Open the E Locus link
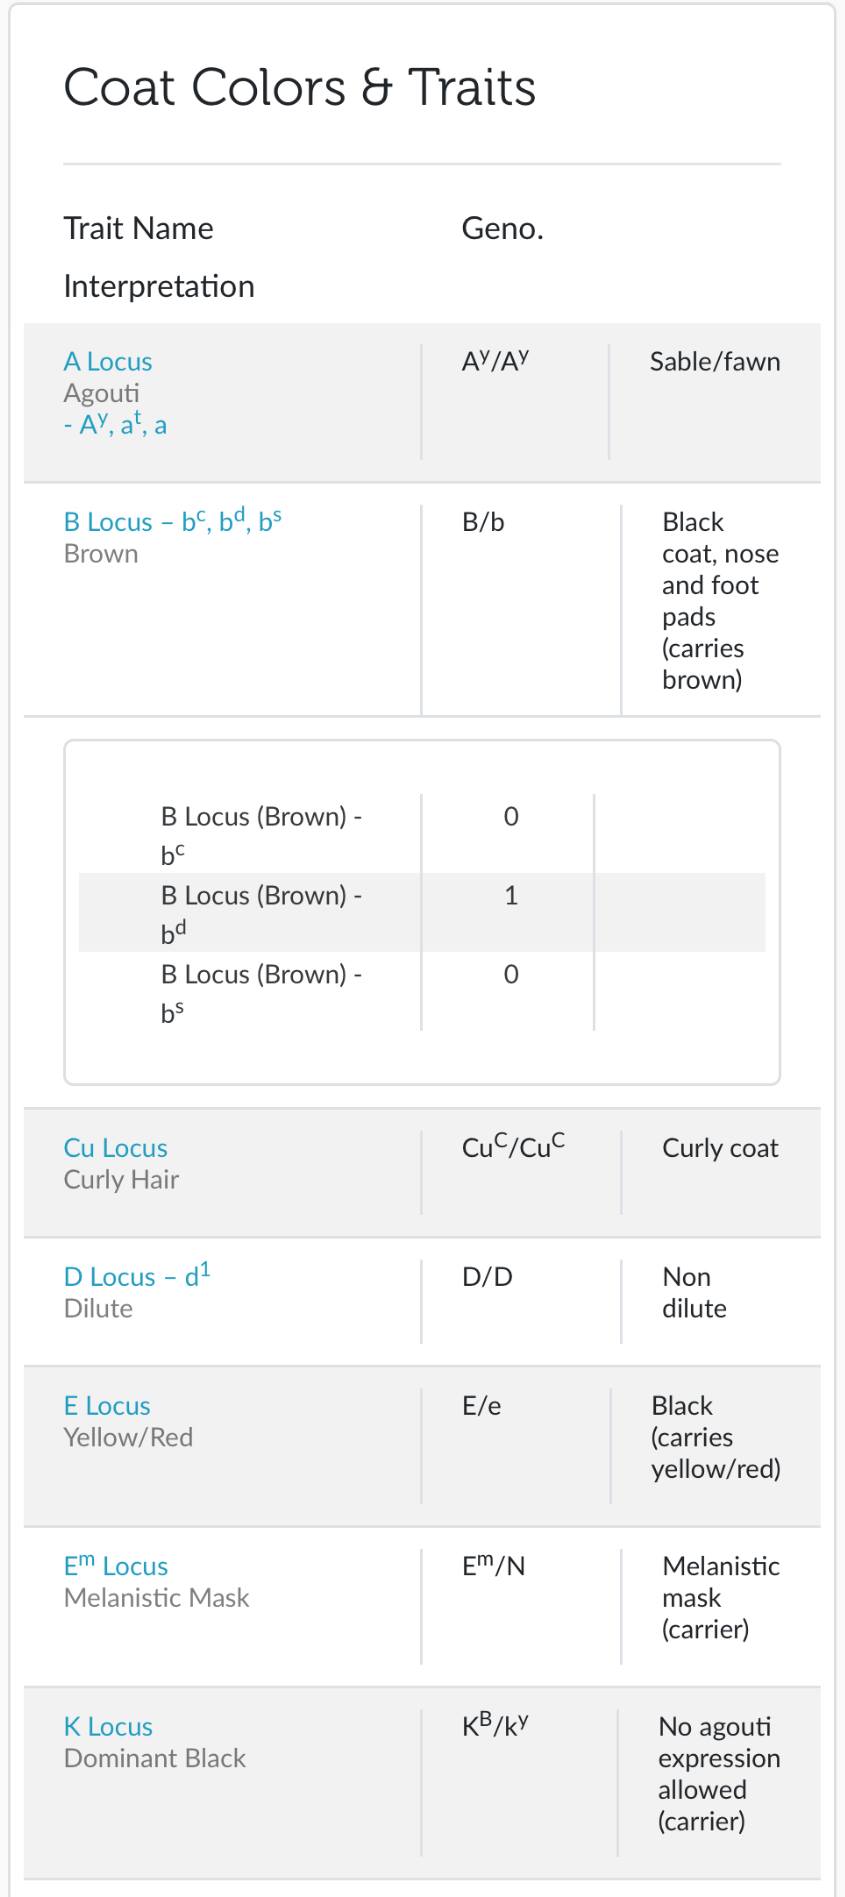Viewport: 845px width, 1897px height. pos(107,1406)
